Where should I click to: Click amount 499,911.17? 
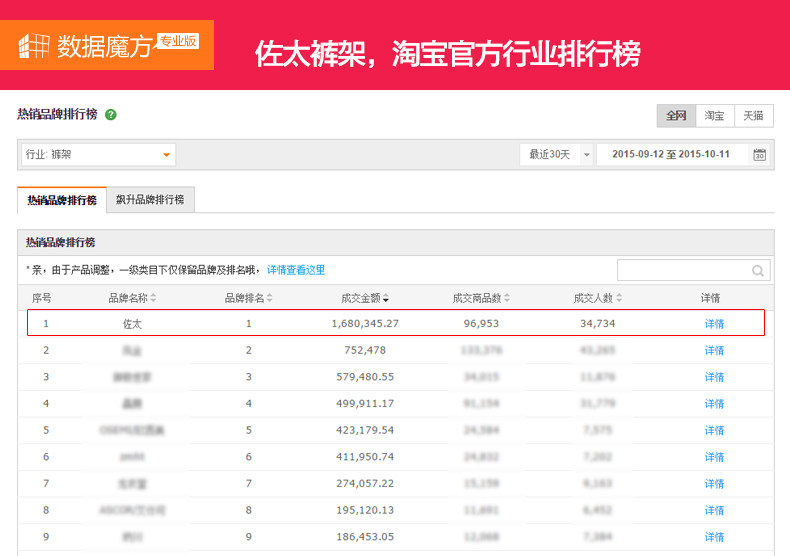[x=365, y=403]
